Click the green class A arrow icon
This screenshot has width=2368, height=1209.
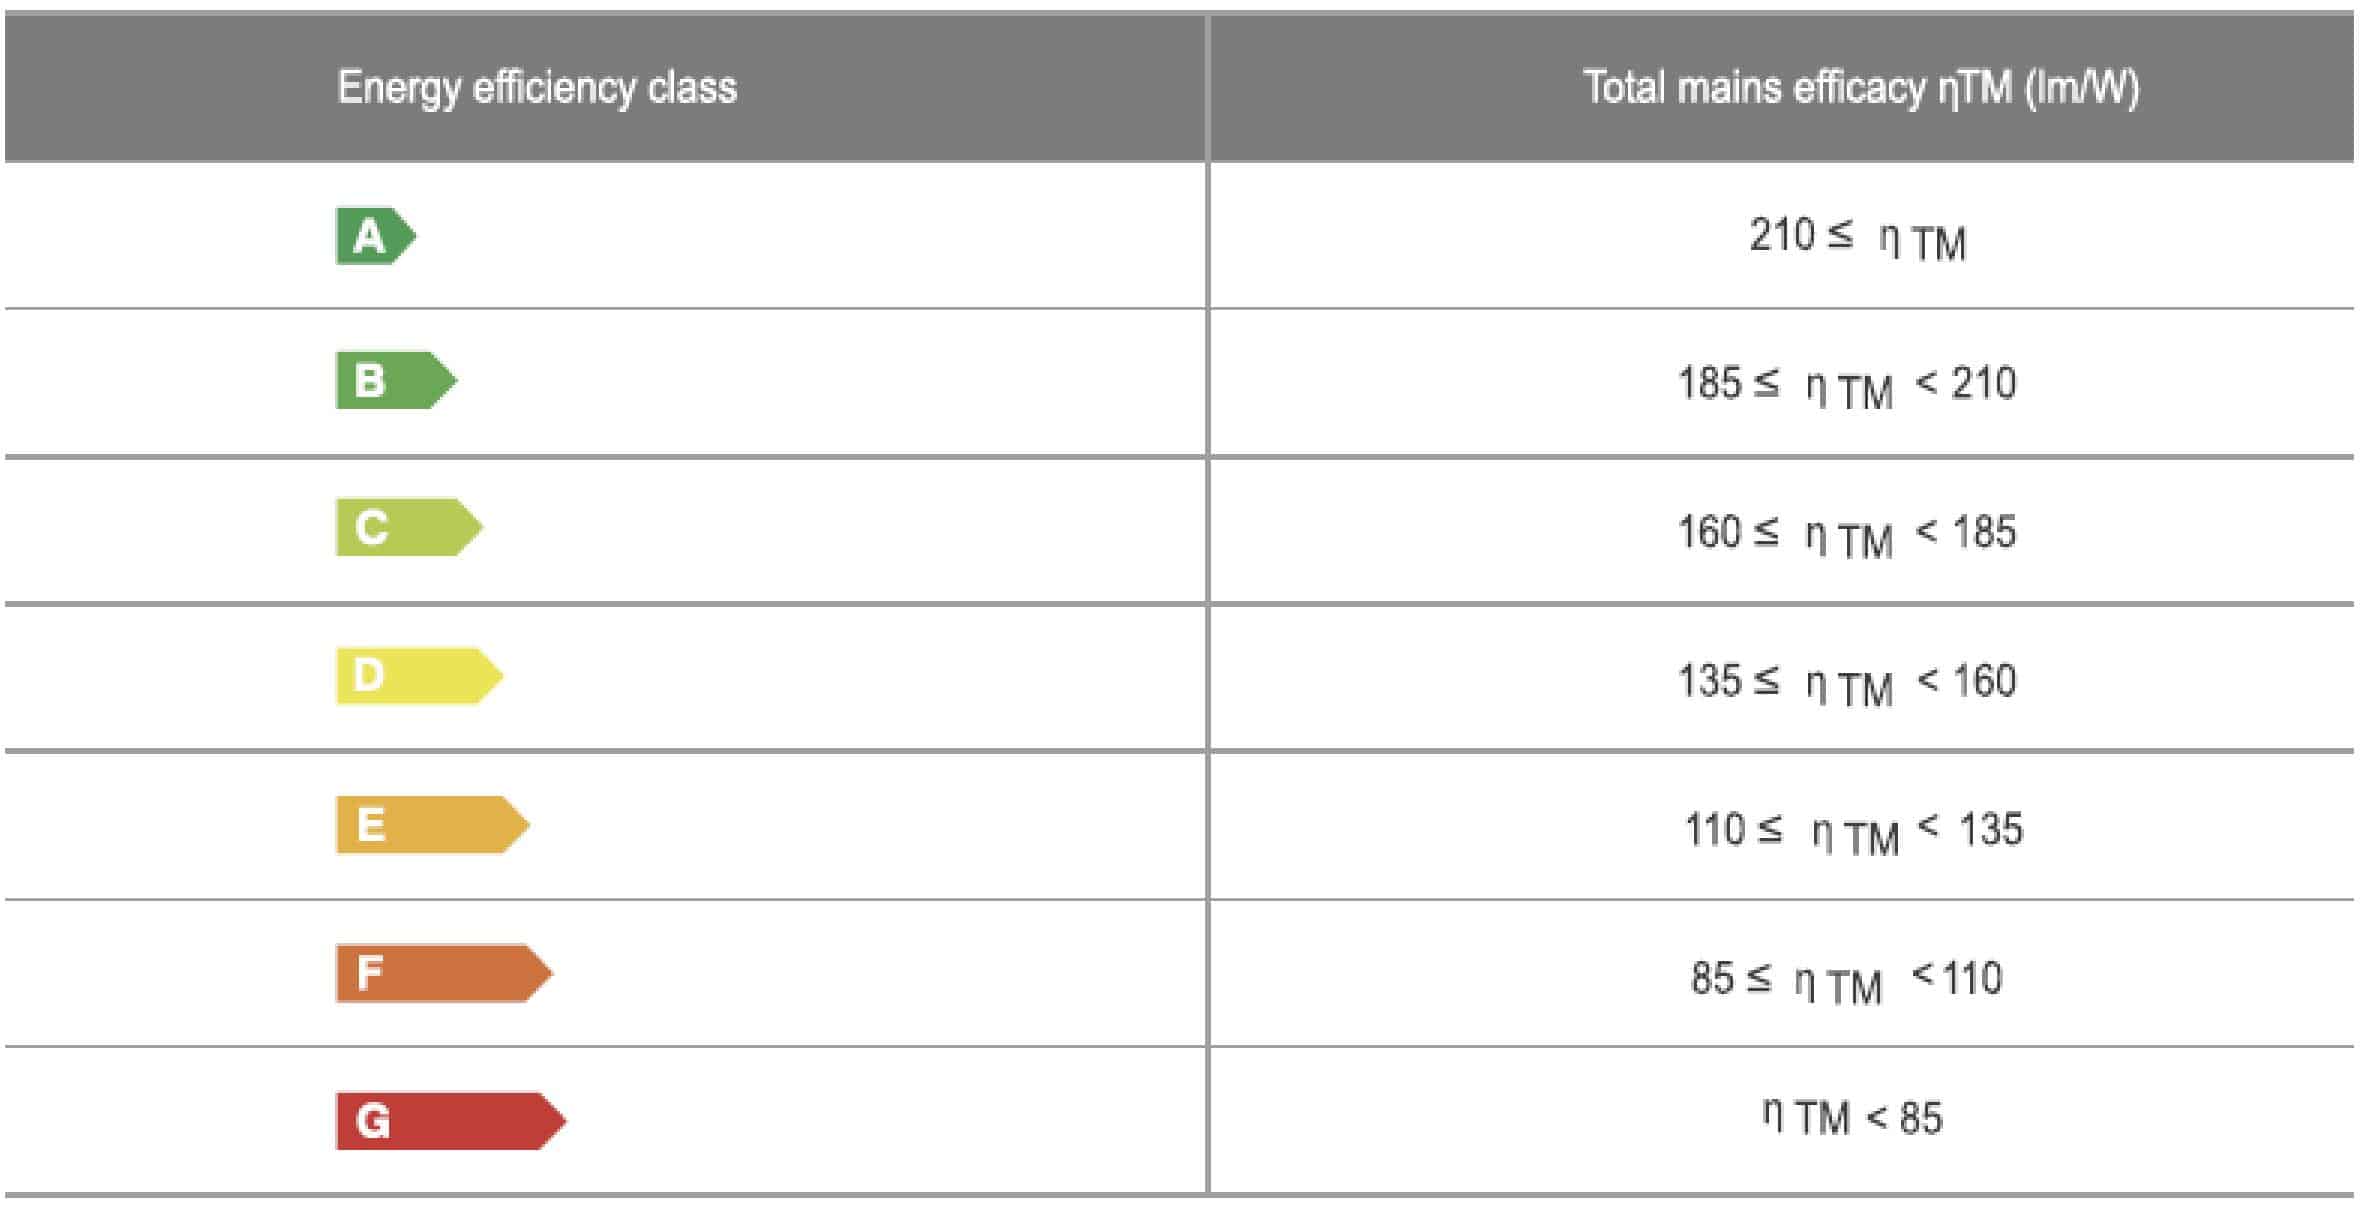[376, 236]
